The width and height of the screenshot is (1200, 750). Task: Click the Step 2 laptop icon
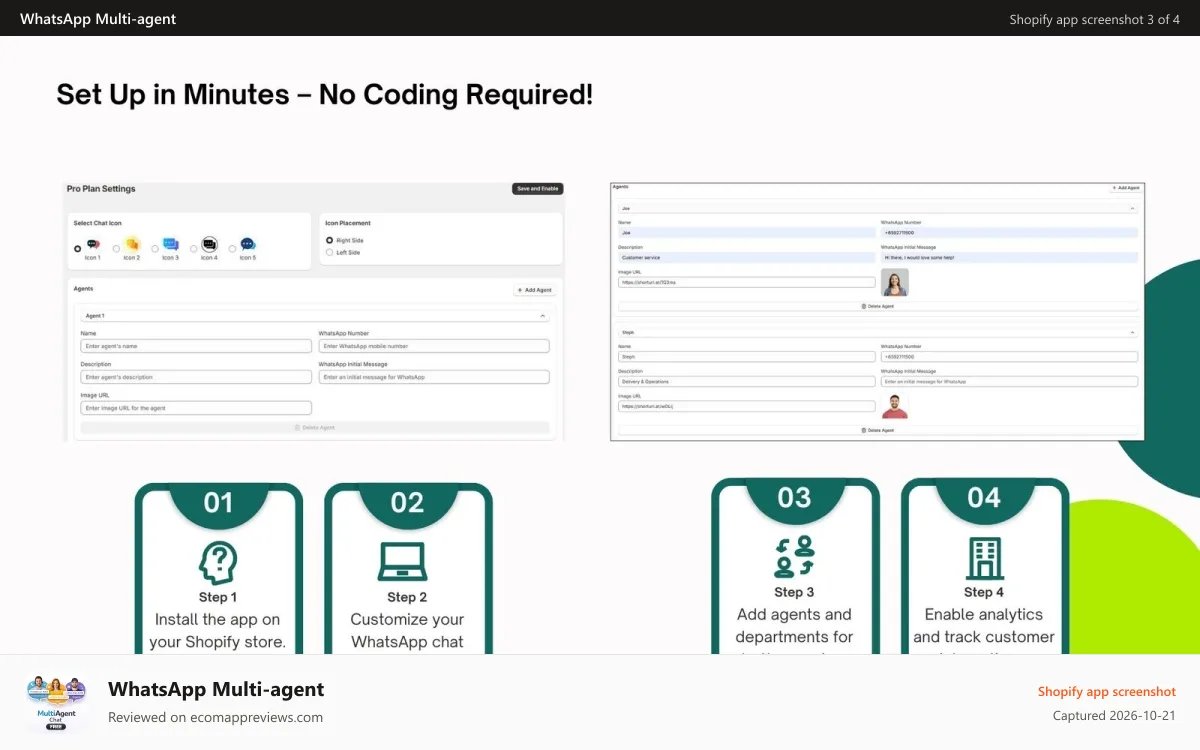pyautogui.click(x=403, y=562)
